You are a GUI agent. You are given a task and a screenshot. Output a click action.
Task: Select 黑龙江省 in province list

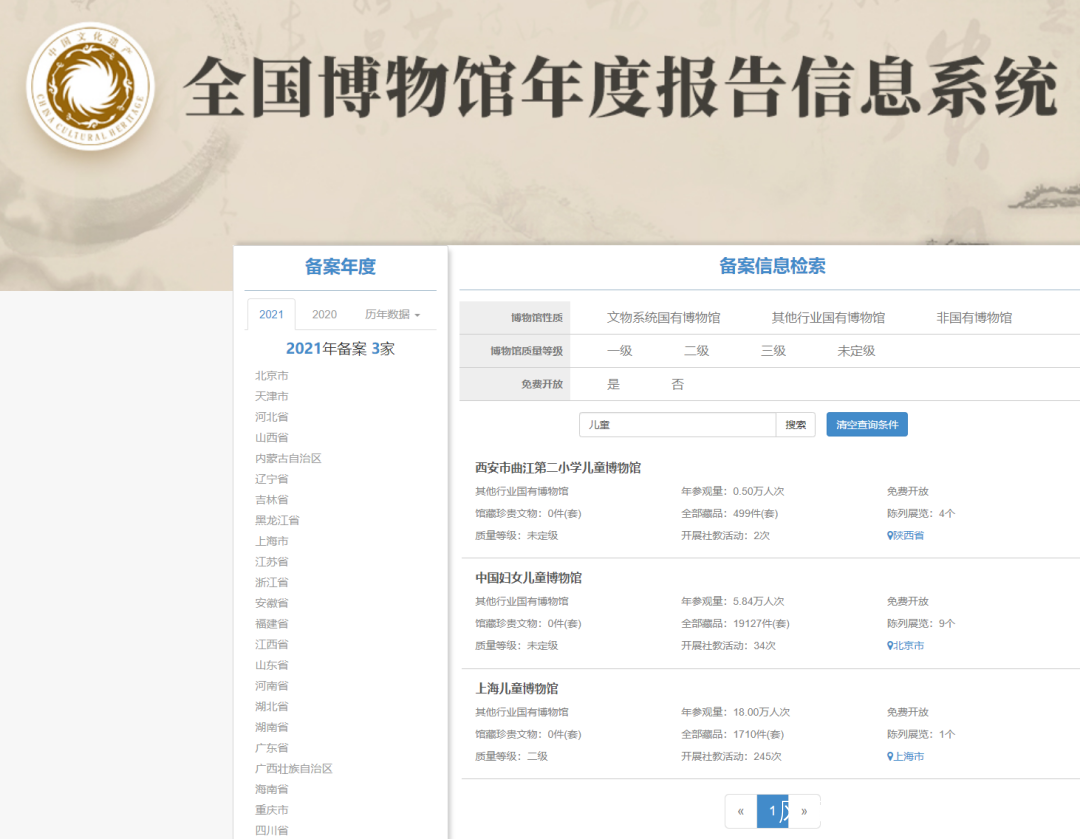click(277, 520)
